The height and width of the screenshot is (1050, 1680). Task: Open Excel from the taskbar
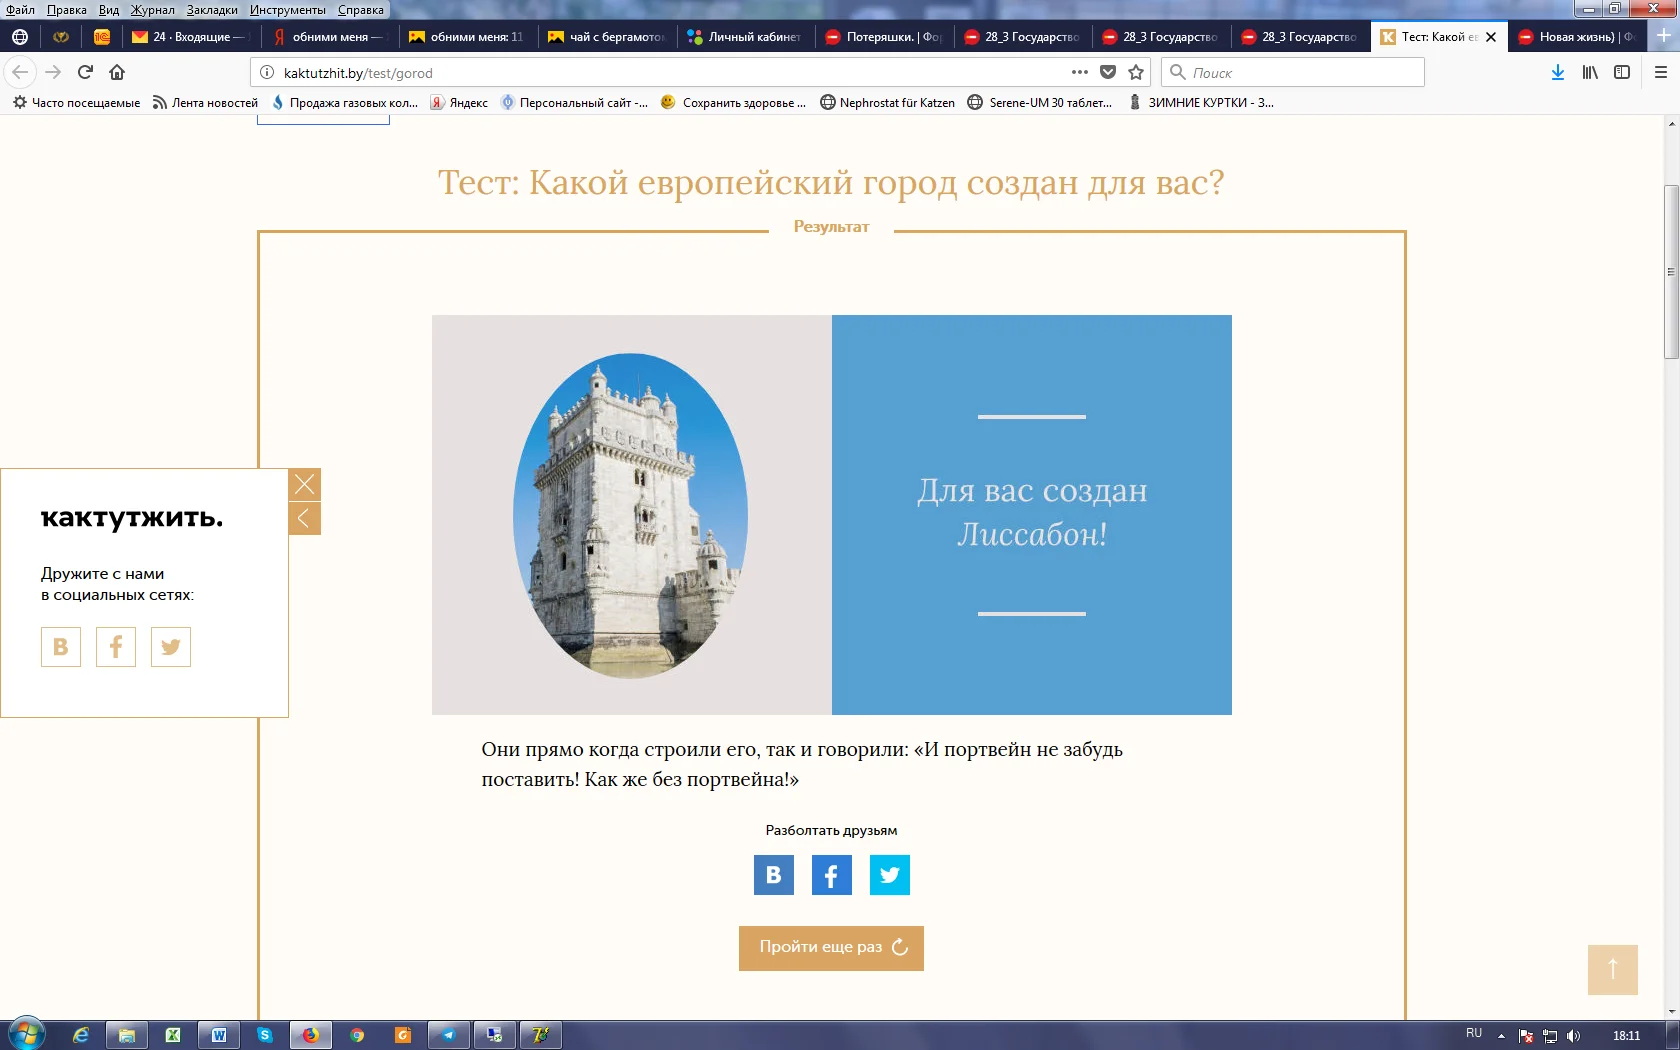point(173,1035)
